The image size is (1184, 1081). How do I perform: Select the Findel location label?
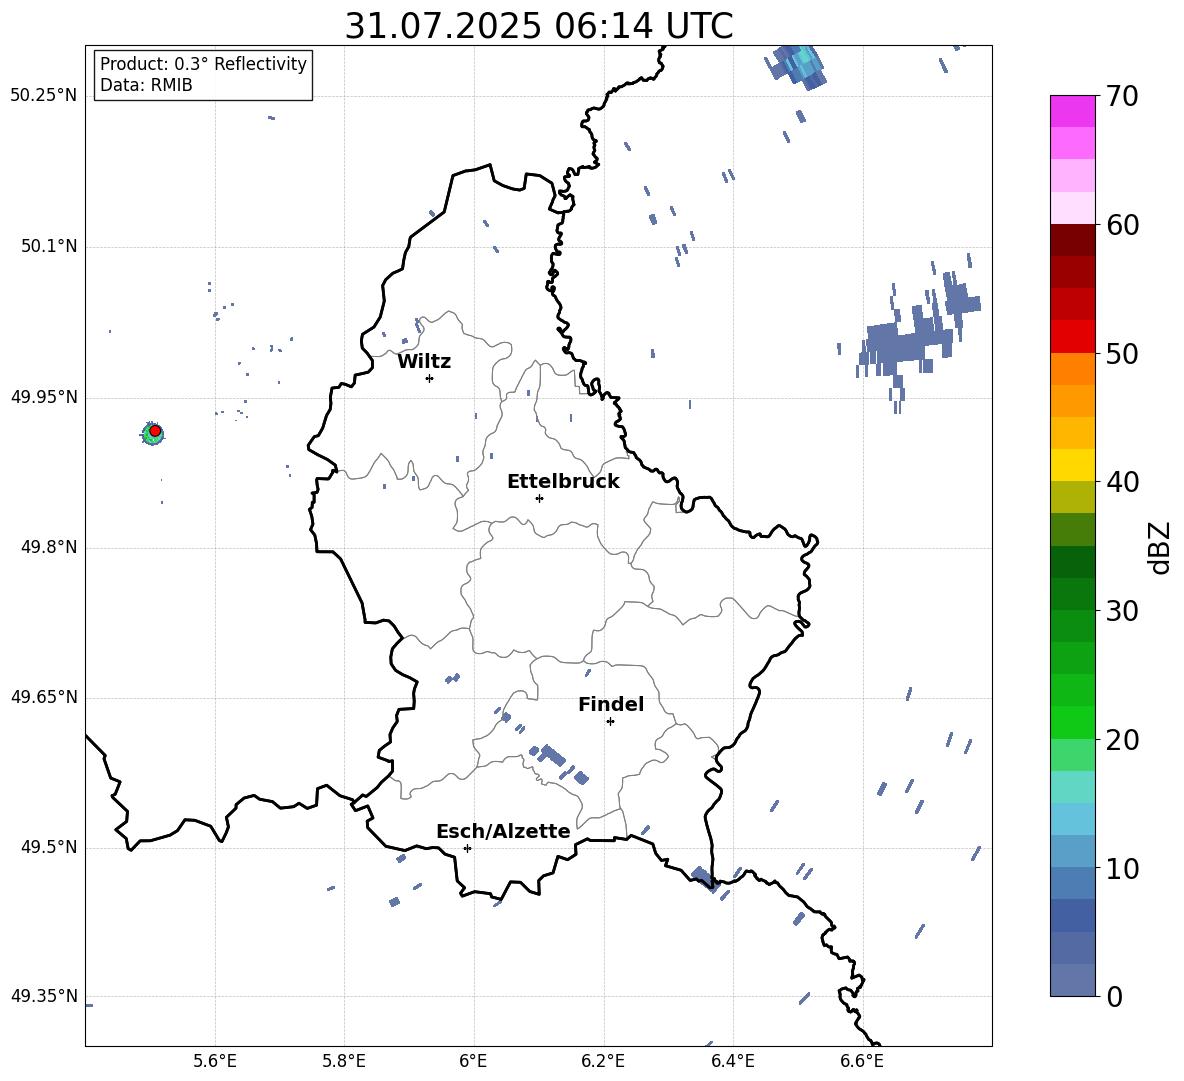611,704
